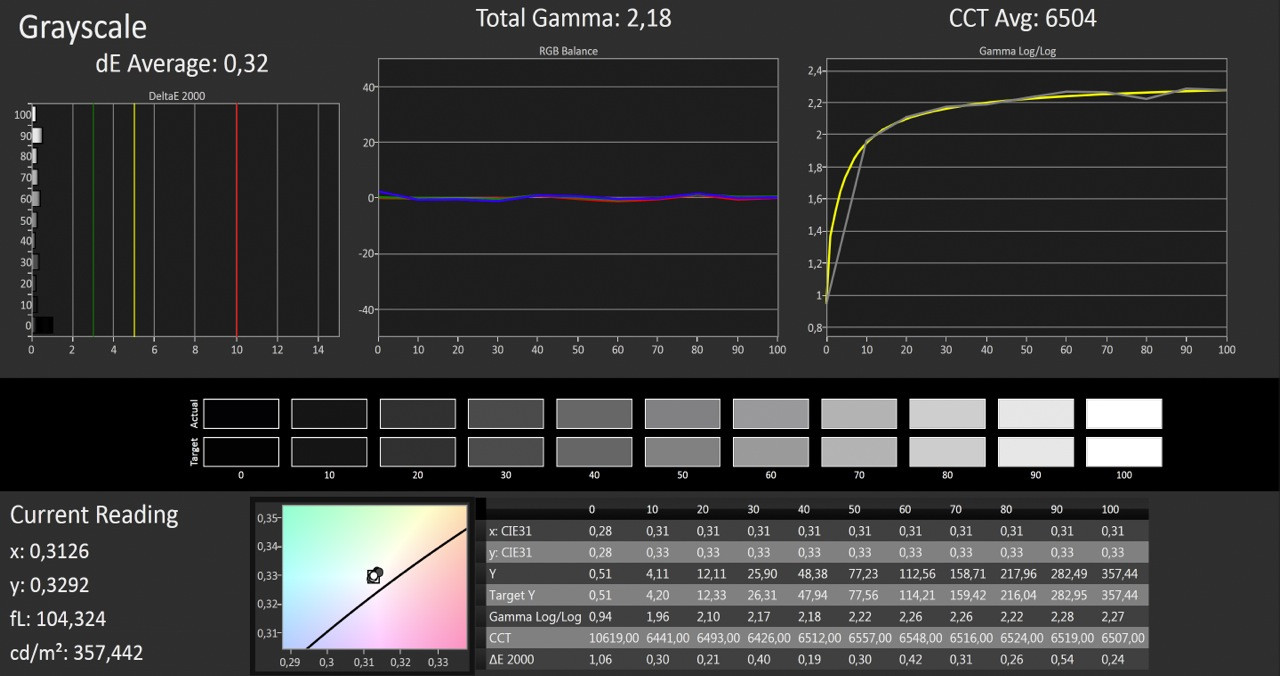Choose the Actual swatch for 50 level
Image resolution: width=1280 pixels, height=676 pixels.
coord(682,414)
